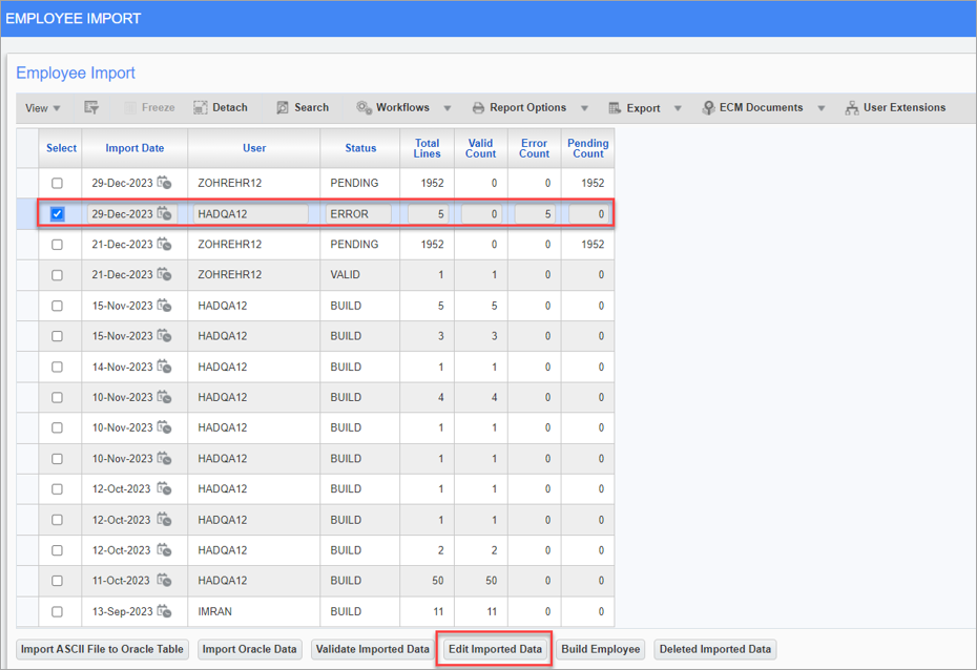Click the Select column header

point(61,148)
